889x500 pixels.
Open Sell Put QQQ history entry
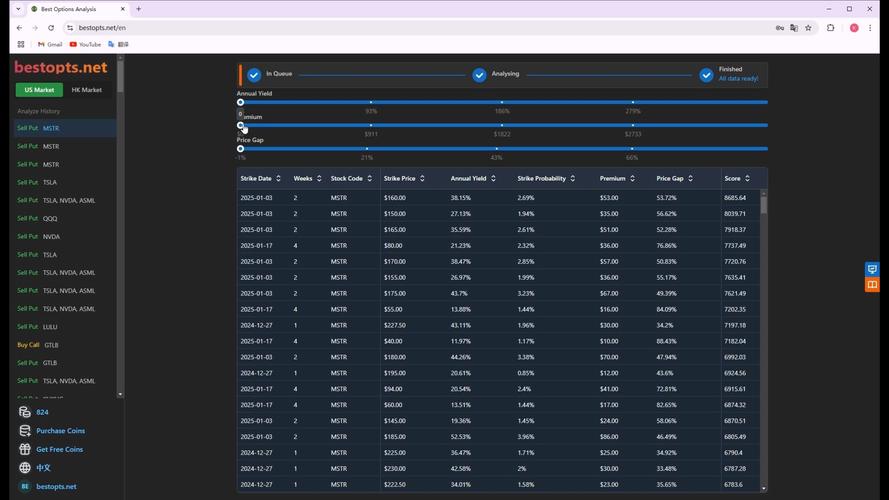(64, 218)
